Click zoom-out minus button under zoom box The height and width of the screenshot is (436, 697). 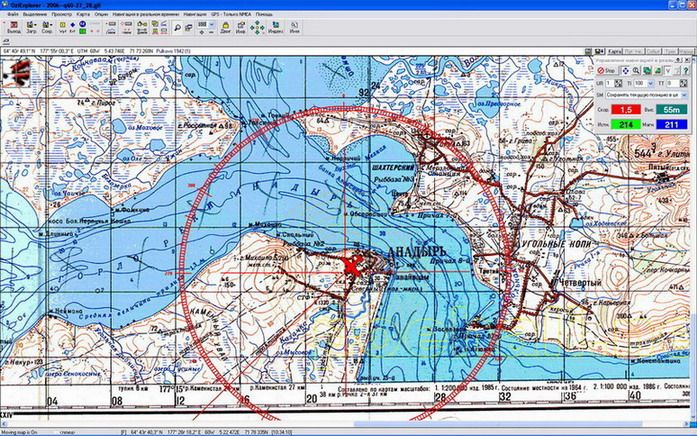pos(212,32)
